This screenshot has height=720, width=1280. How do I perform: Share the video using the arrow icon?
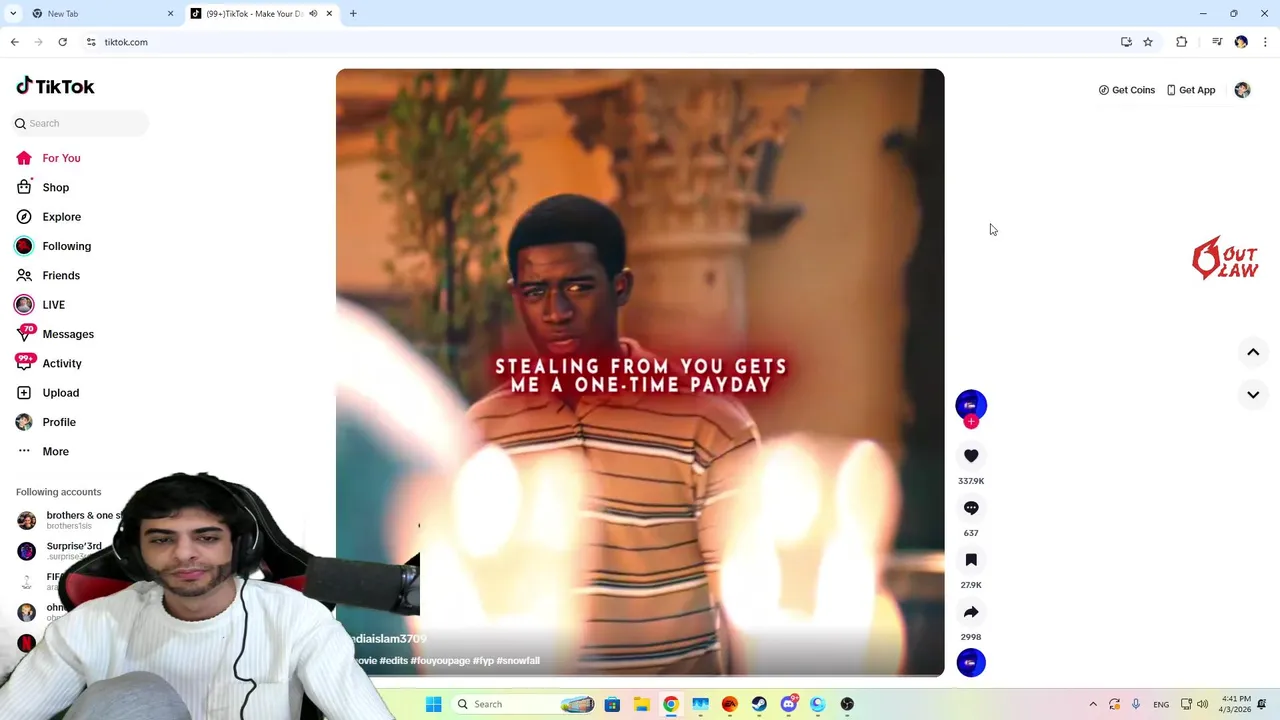[x=971, y=612]
